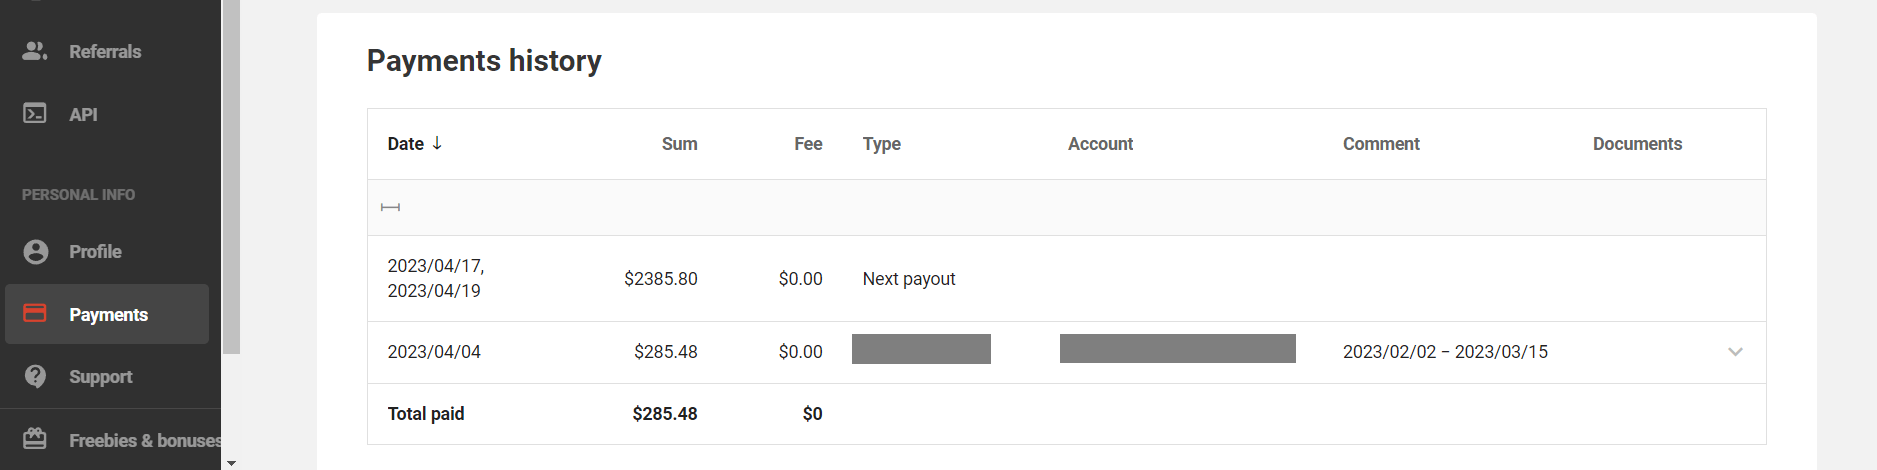
Task: Open the API menu item
Action: pos(83,115)
